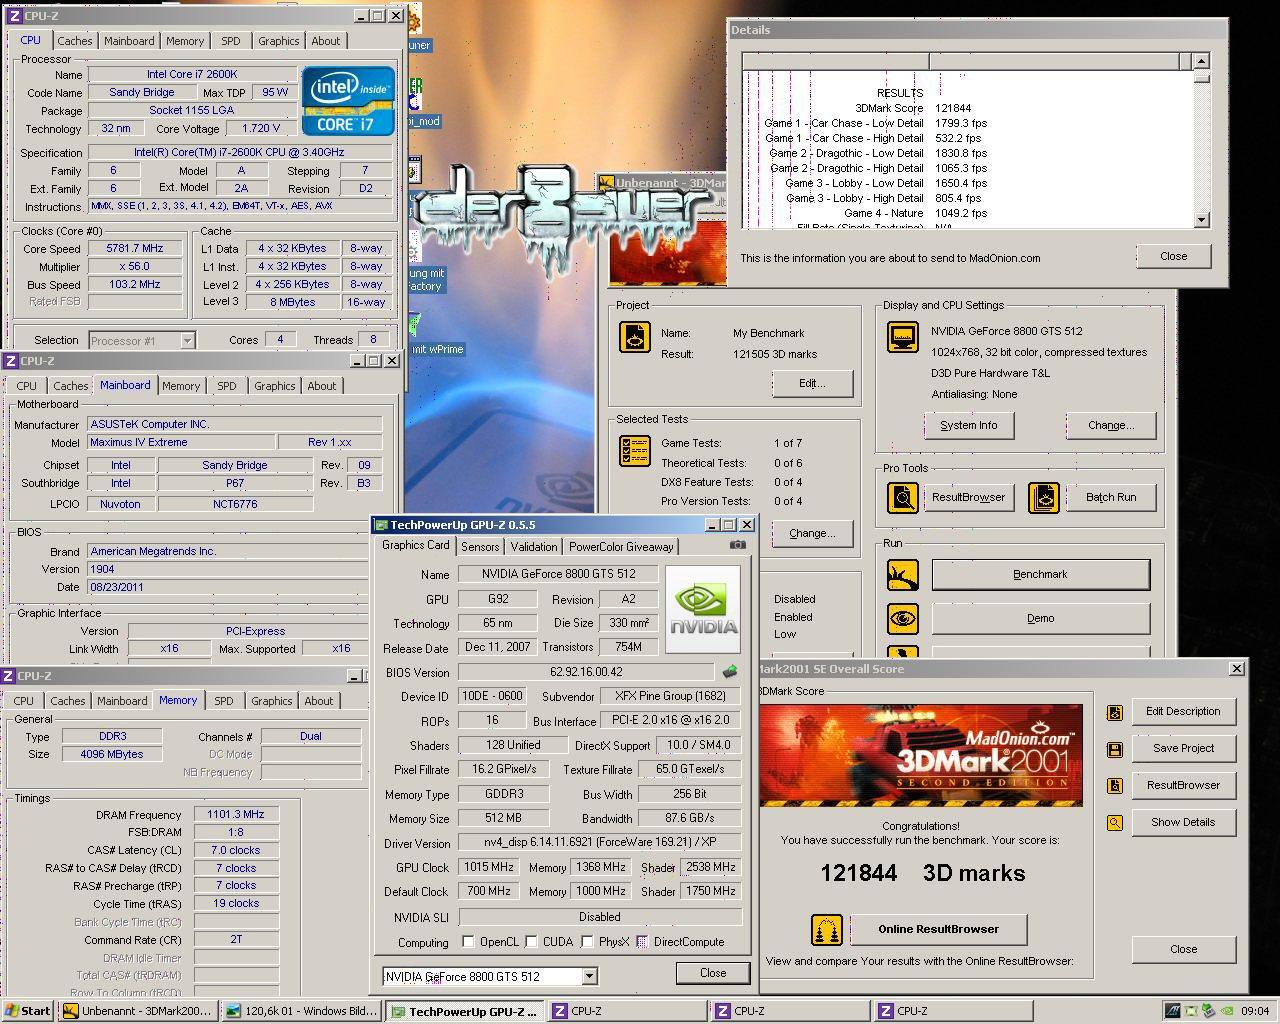Click the Demo eye icon
The image size is (1280, 1024).
(903, 618)
